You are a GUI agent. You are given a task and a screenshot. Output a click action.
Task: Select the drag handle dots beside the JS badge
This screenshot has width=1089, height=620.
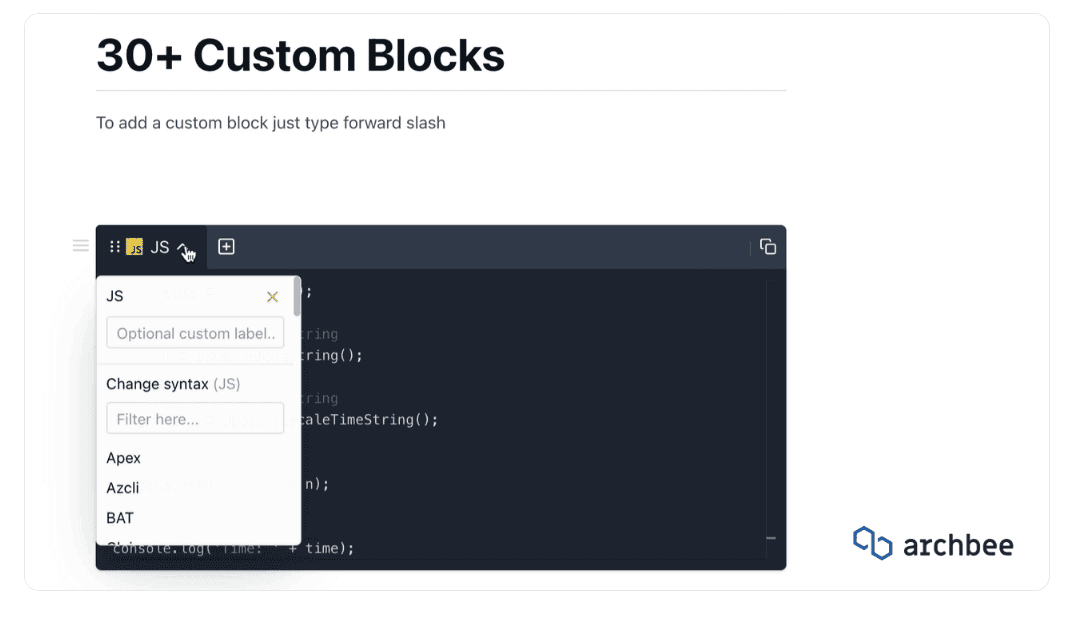(116, 246)
